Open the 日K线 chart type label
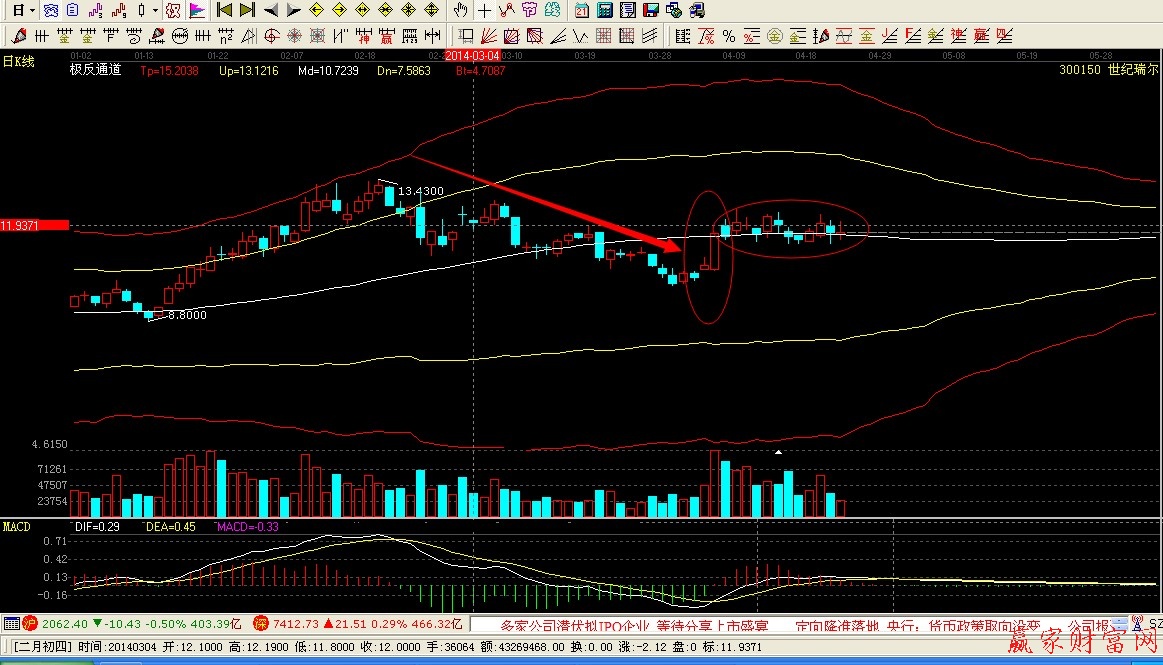The height and width of the screenshot is (665, 1163). tap(18, 62)
